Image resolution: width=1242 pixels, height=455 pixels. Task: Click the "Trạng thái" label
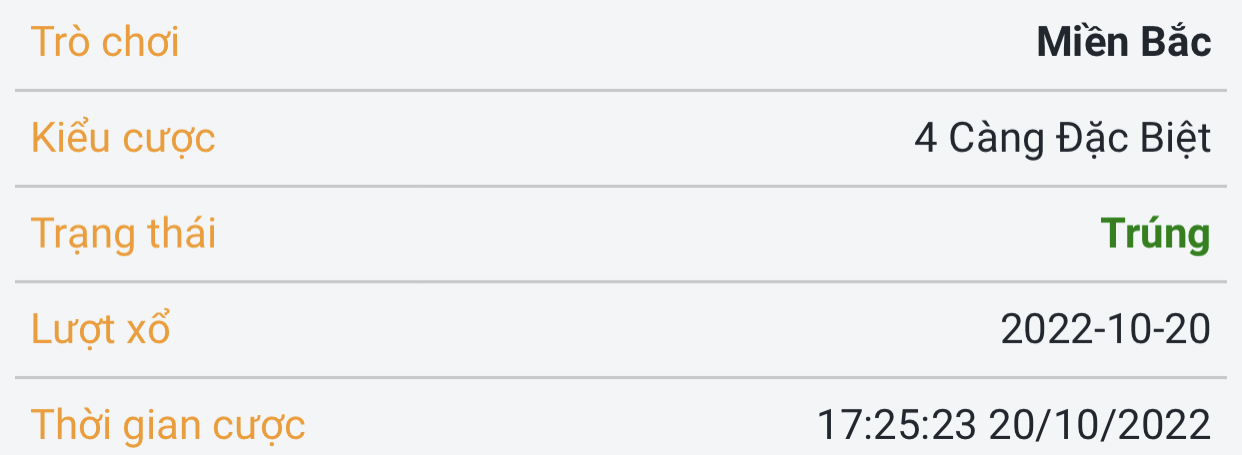click(123, 233)
